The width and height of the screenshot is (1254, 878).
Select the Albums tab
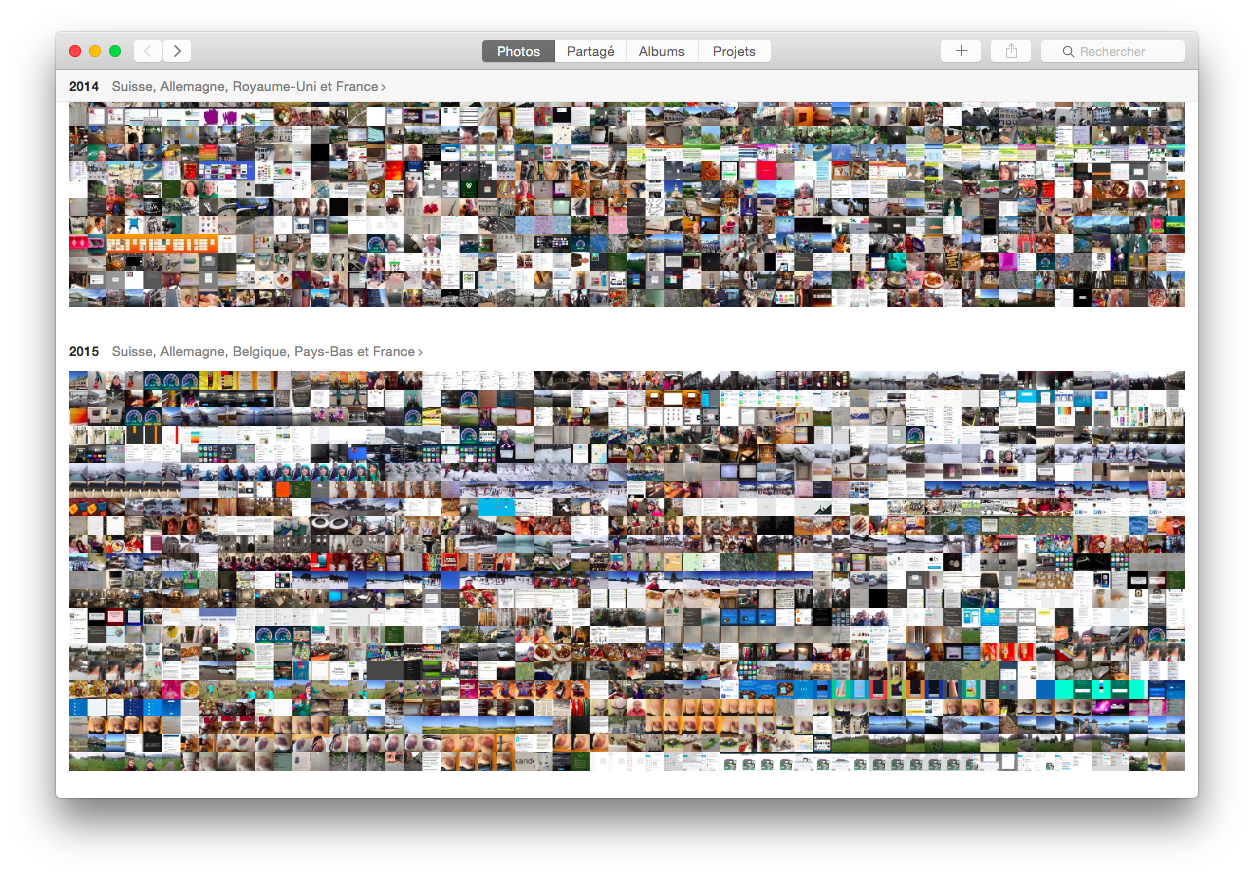(x=661, y=51)
